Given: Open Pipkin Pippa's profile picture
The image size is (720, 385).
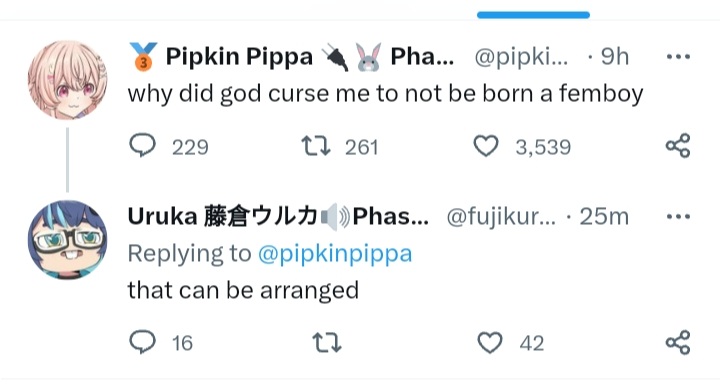Looking at the screenshot, I should tap(68, 80).
